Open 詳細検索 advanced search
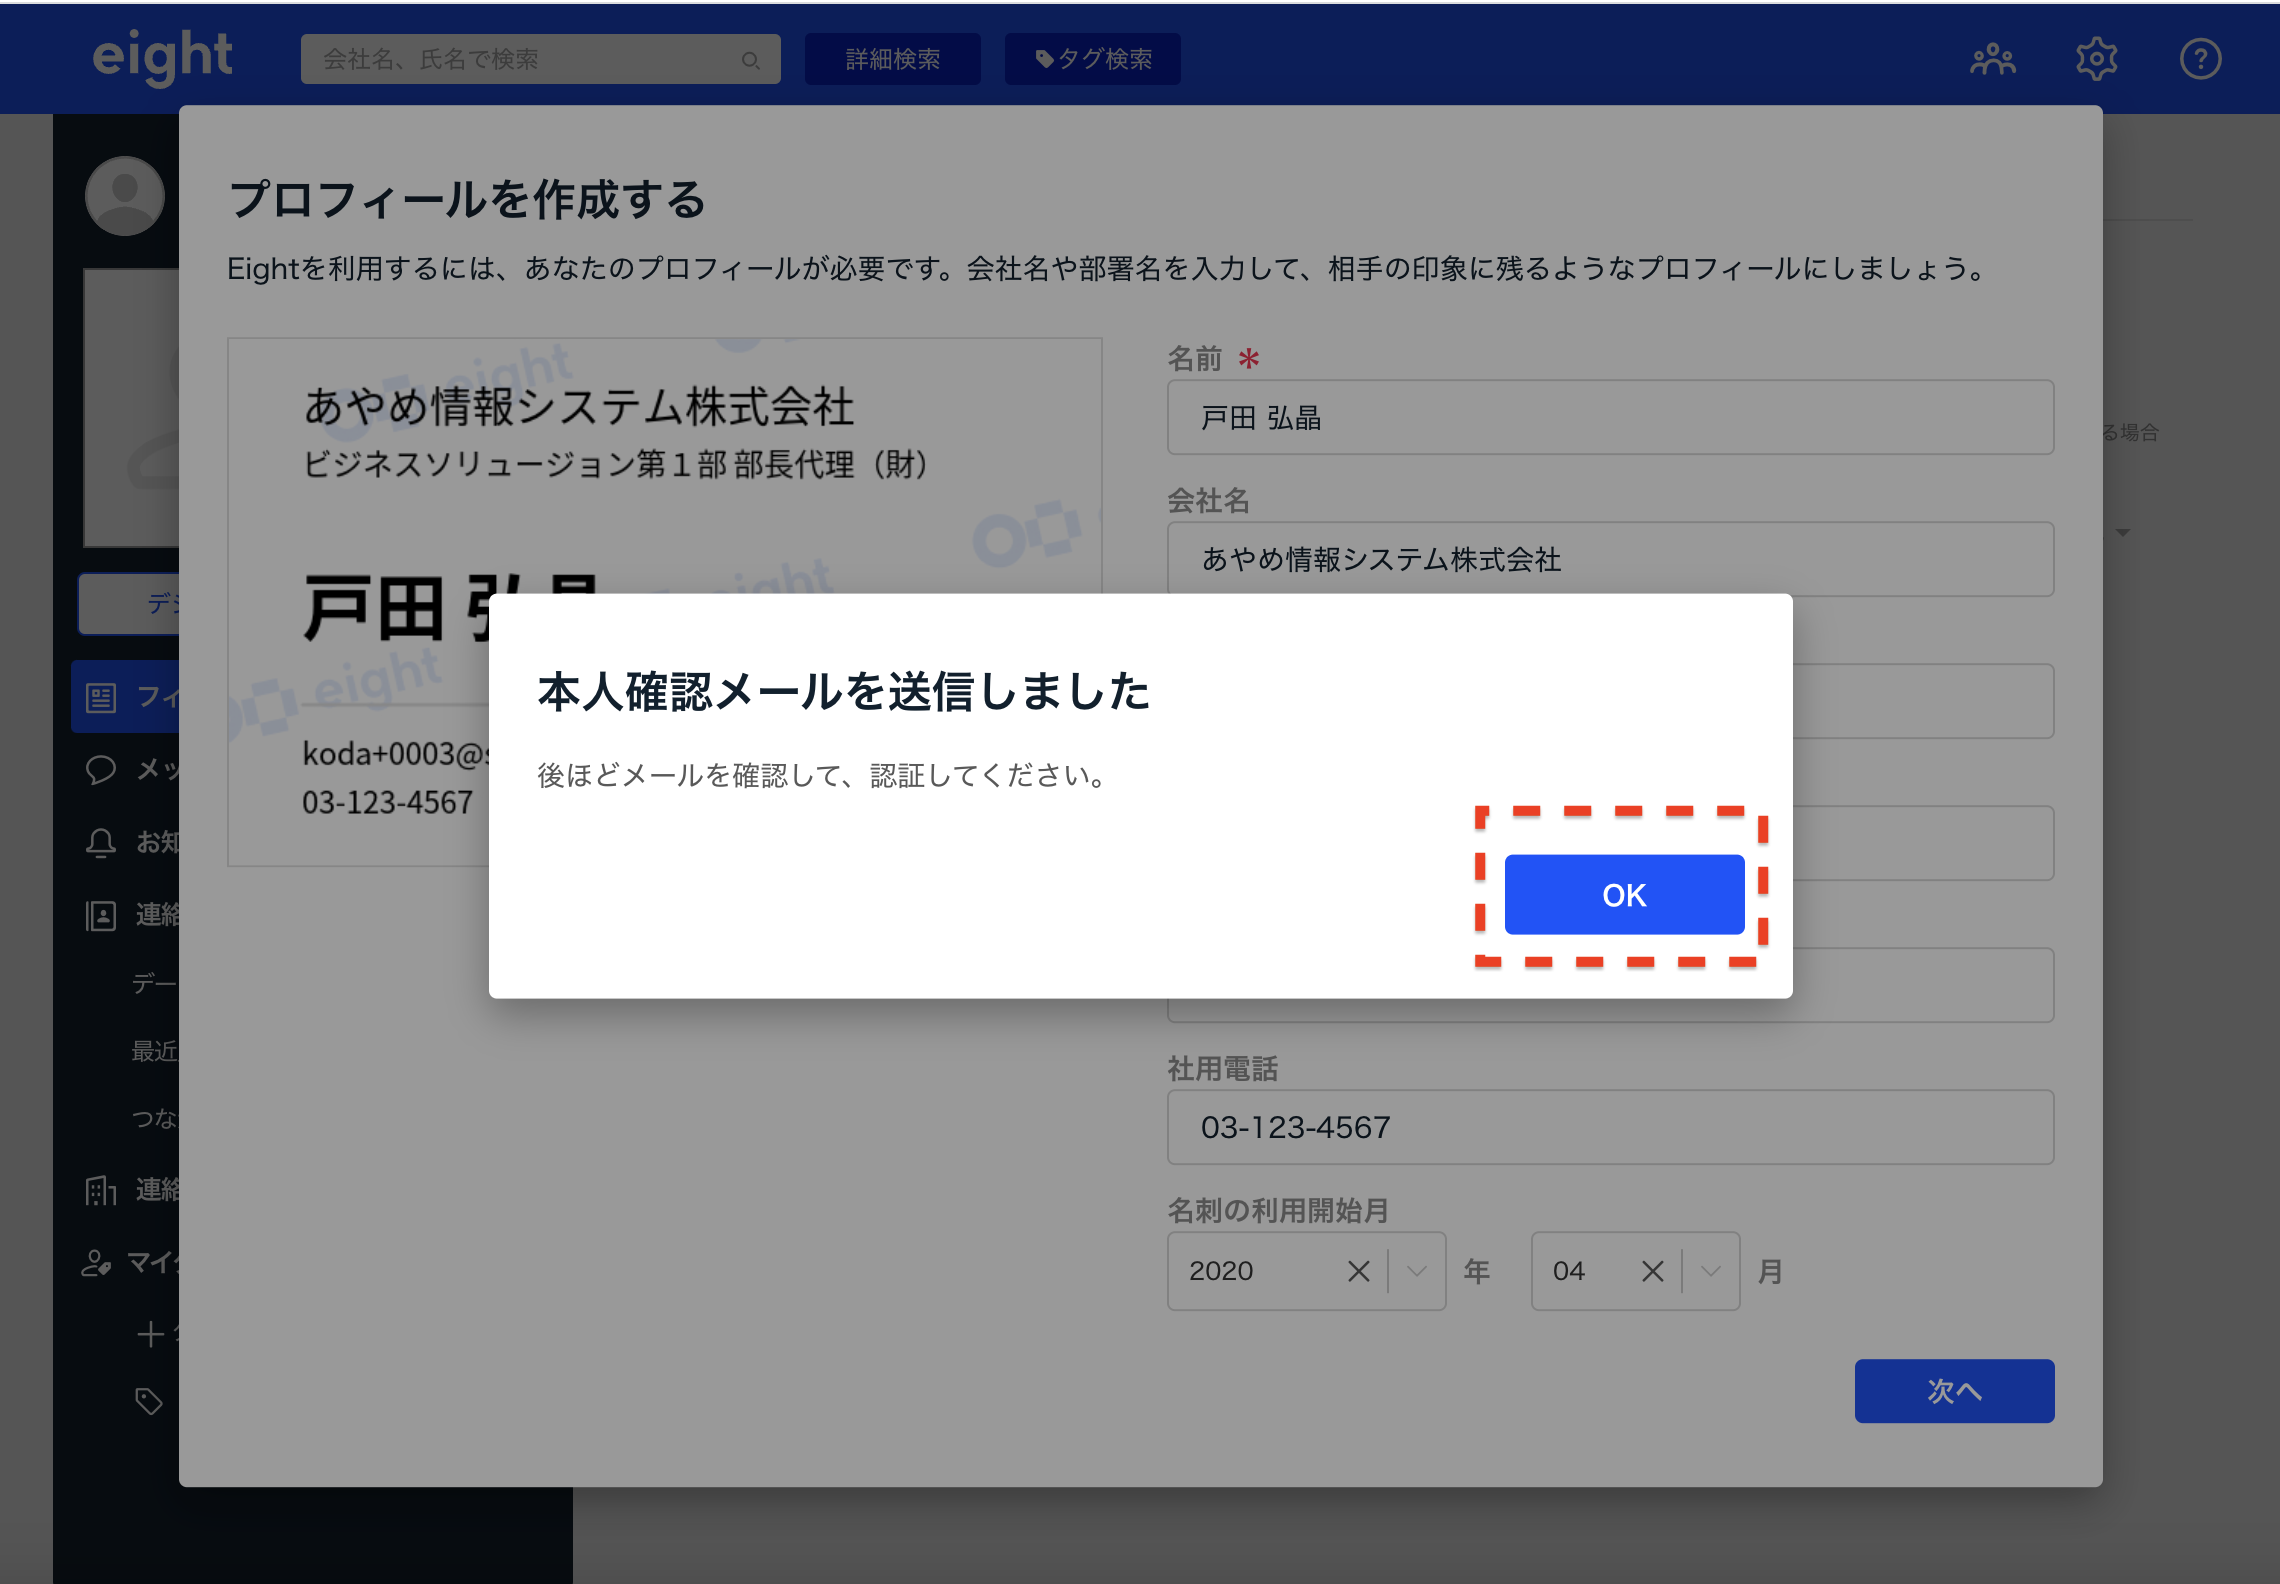The image size is (2280, 1584). tap(892, 59)
